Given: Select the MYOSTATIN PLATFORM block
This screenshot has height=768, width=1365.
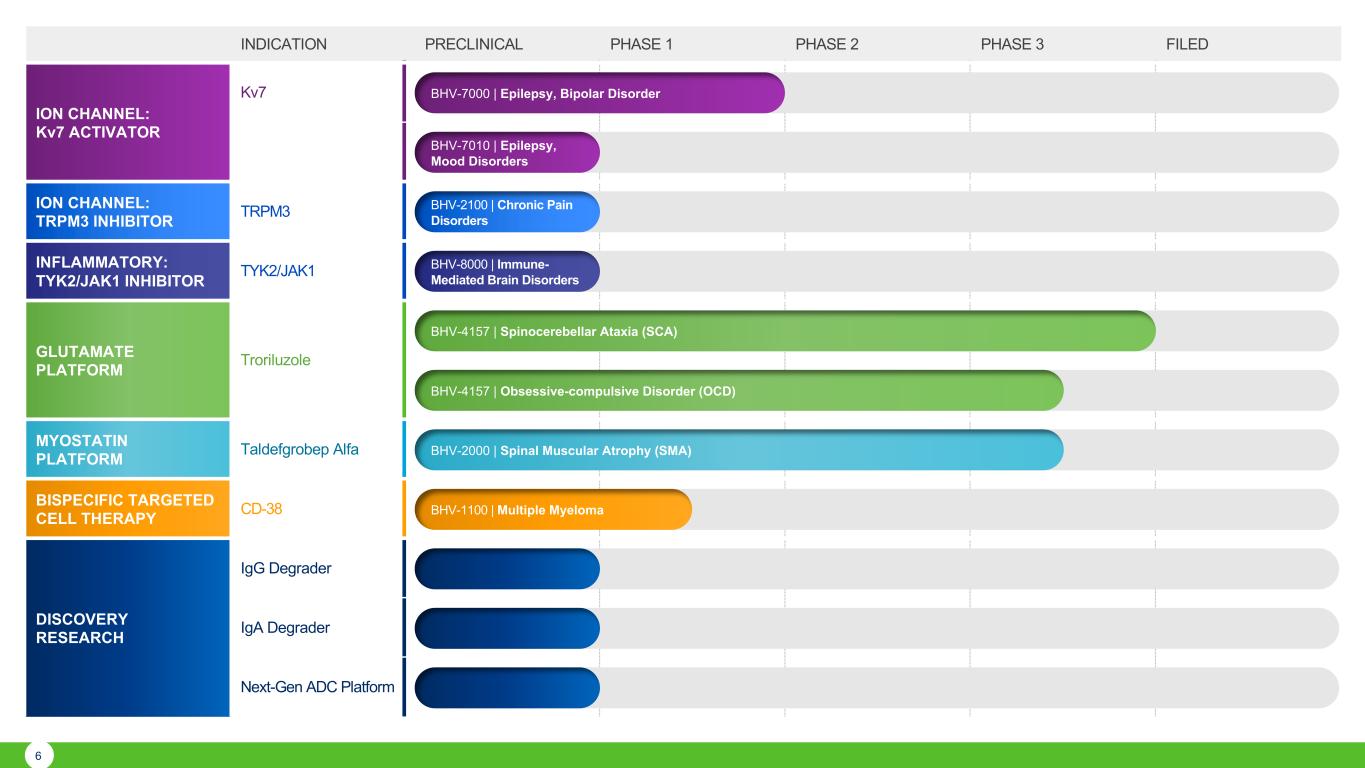Looking at the screenshot, I should coord(128,449).
